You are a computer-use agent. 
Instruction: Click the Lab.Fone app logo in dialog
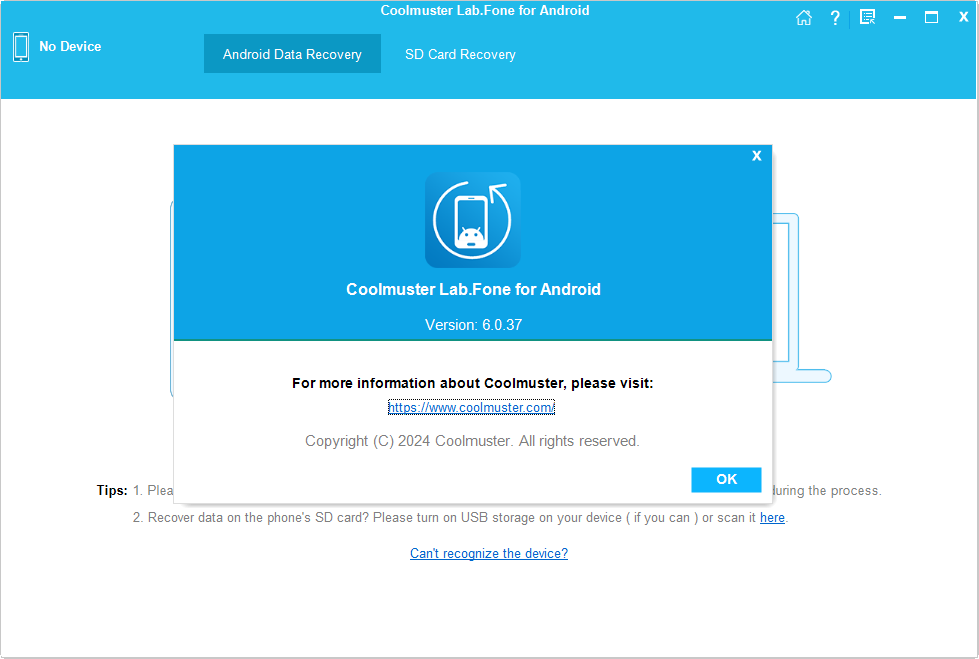click(x=473, y=220)
